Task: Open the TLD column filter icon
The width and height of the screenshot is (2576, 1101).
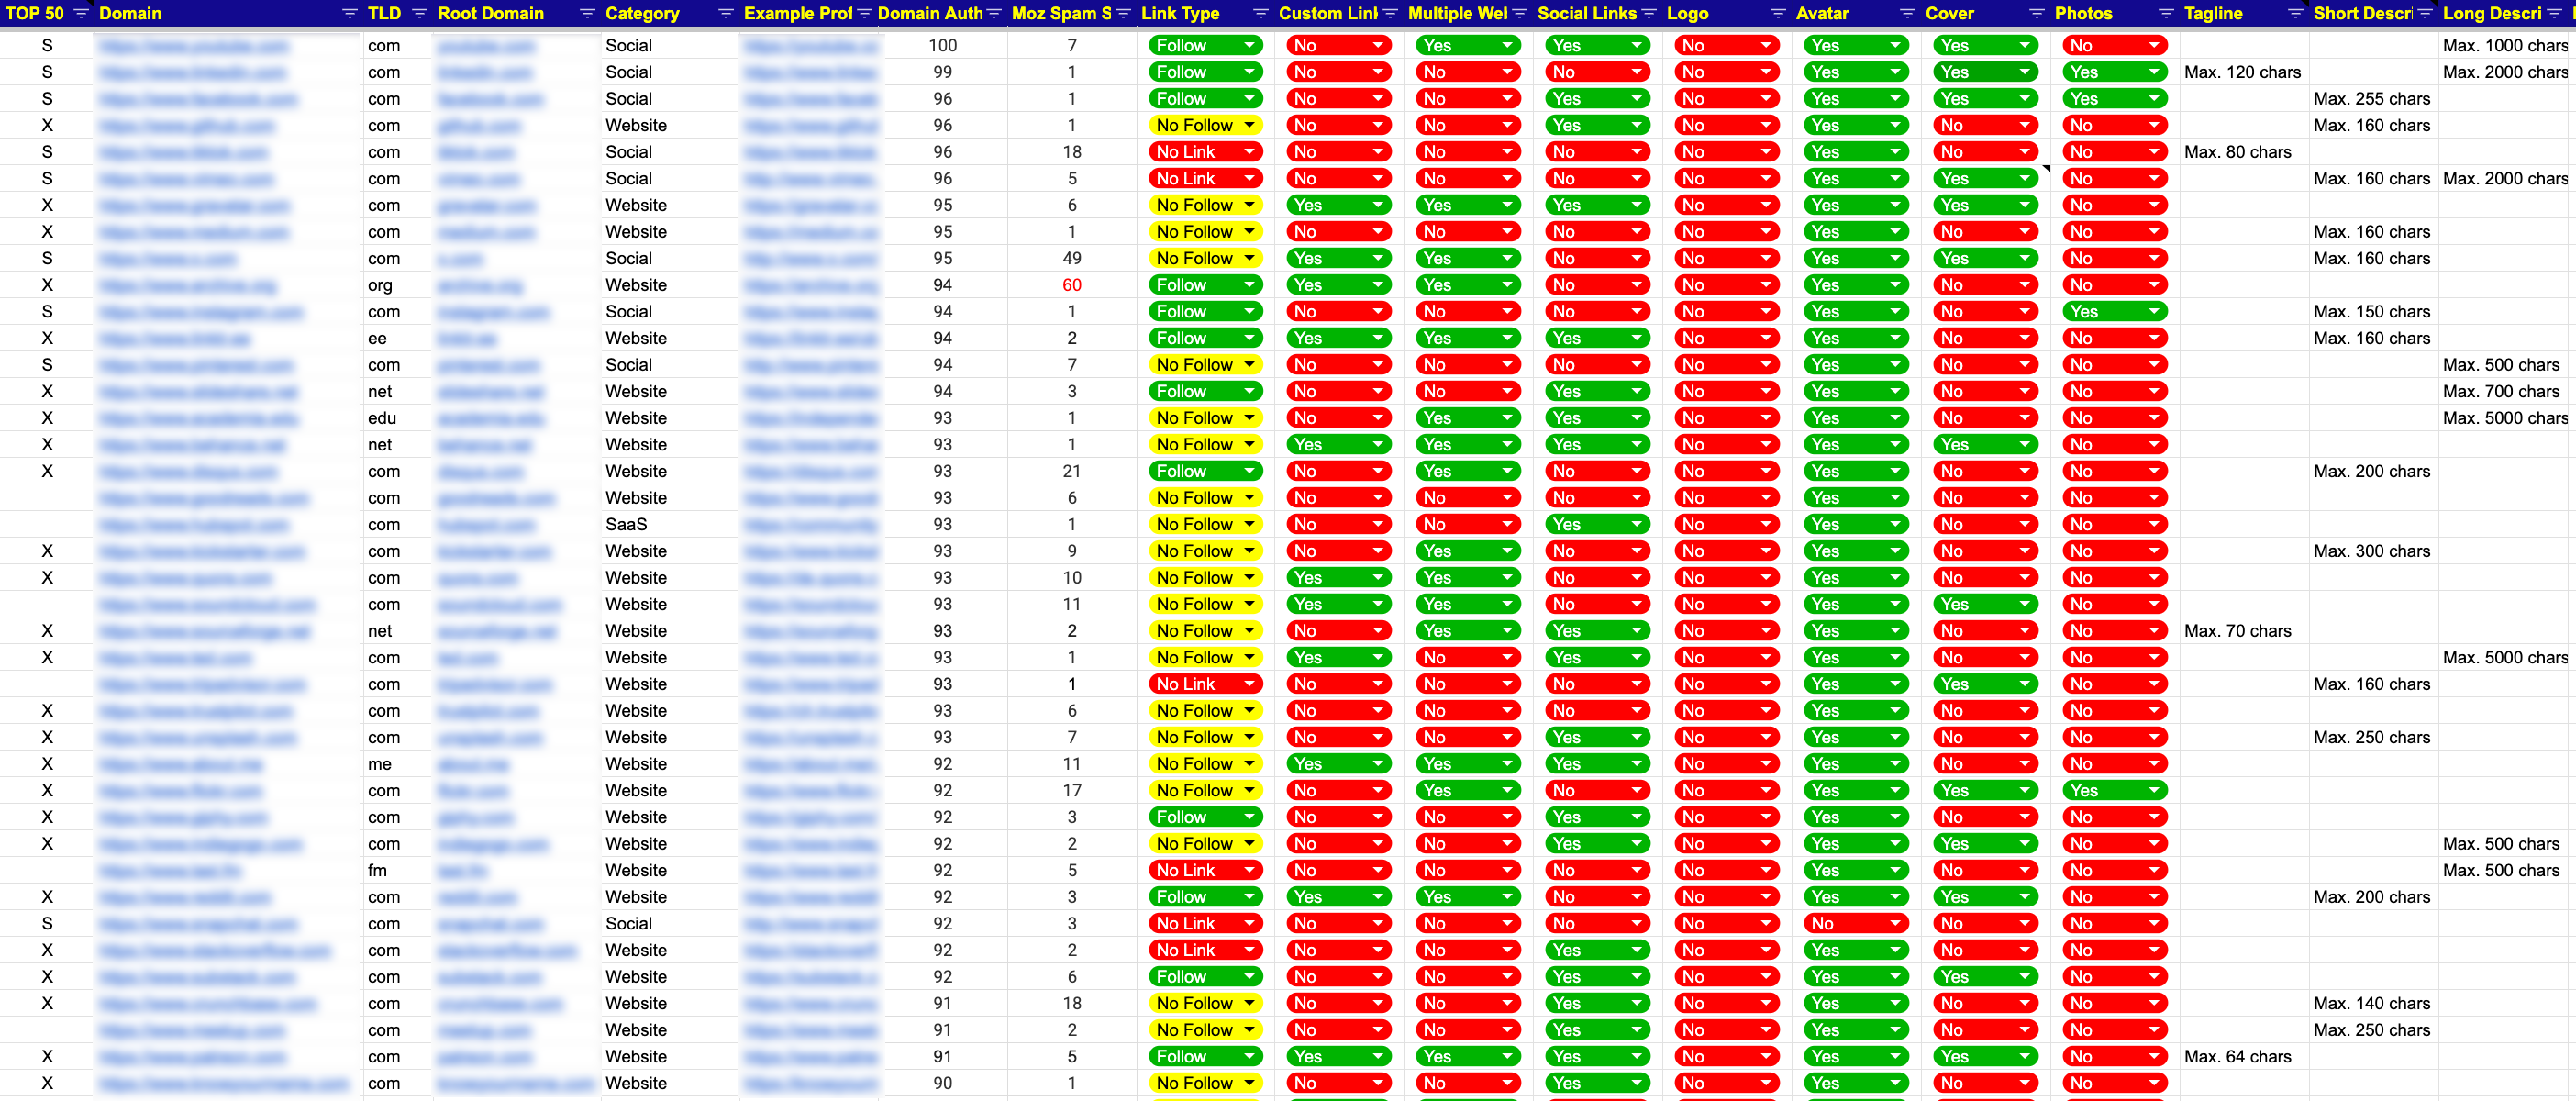Action: coord(419,13)
